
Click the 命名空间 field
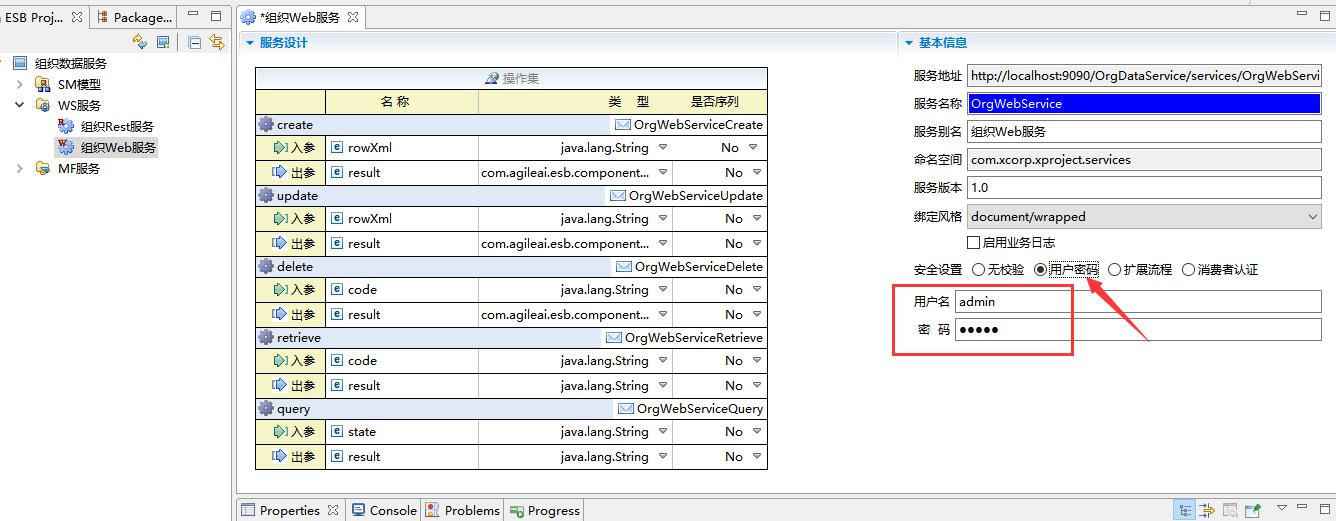tap(1144, 160)
